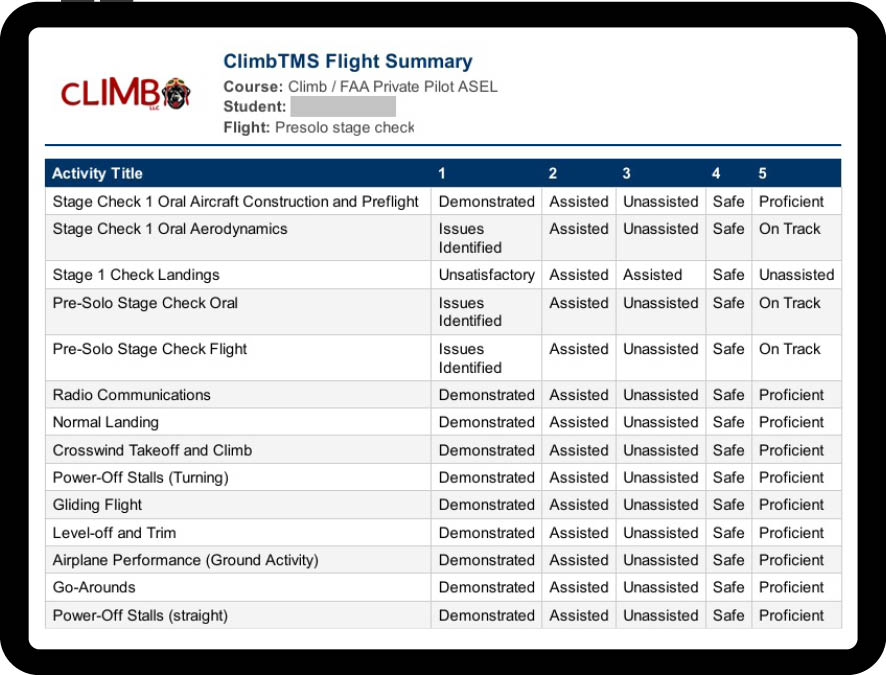Viewport: 886px width, 675px height.
Task: Click Demonstrated in Crosswind Takeoff and Climb row
Action: pyautogui.click(x=487, y=450)
